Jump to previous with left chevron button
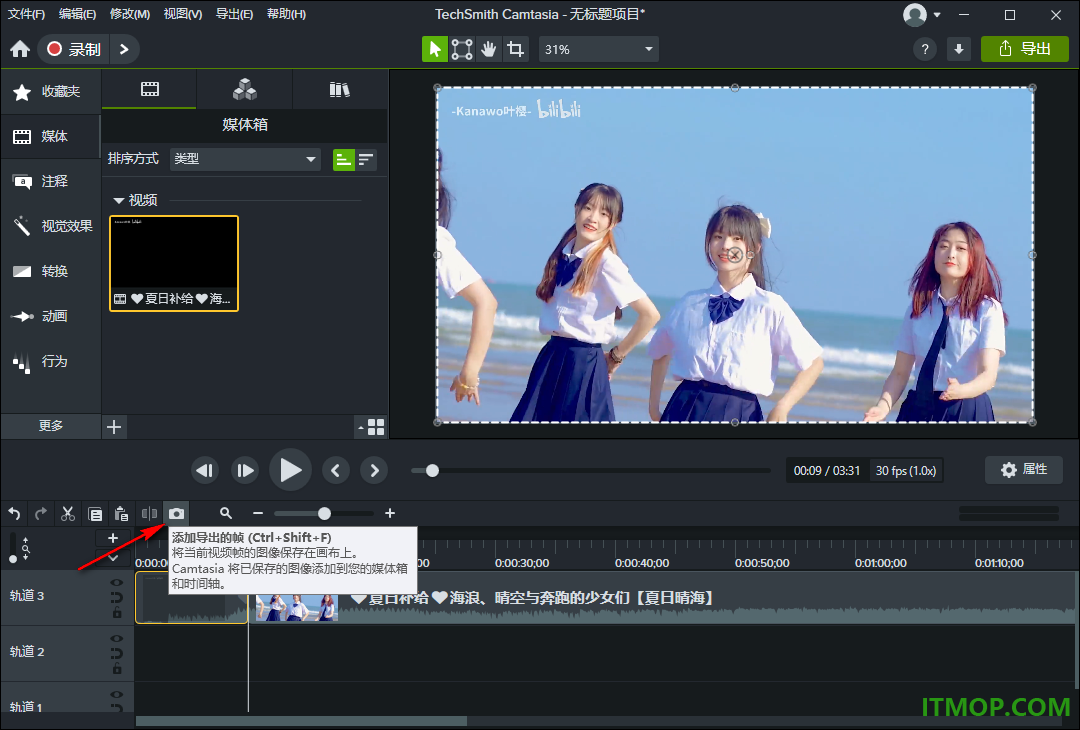The image size is (1080, 730). 335,470
